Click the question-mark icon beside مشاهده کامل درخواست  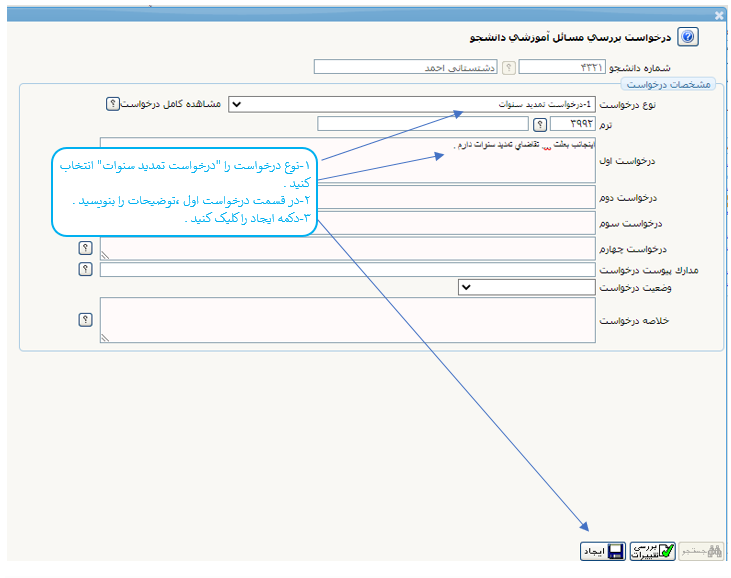[112, 103]
